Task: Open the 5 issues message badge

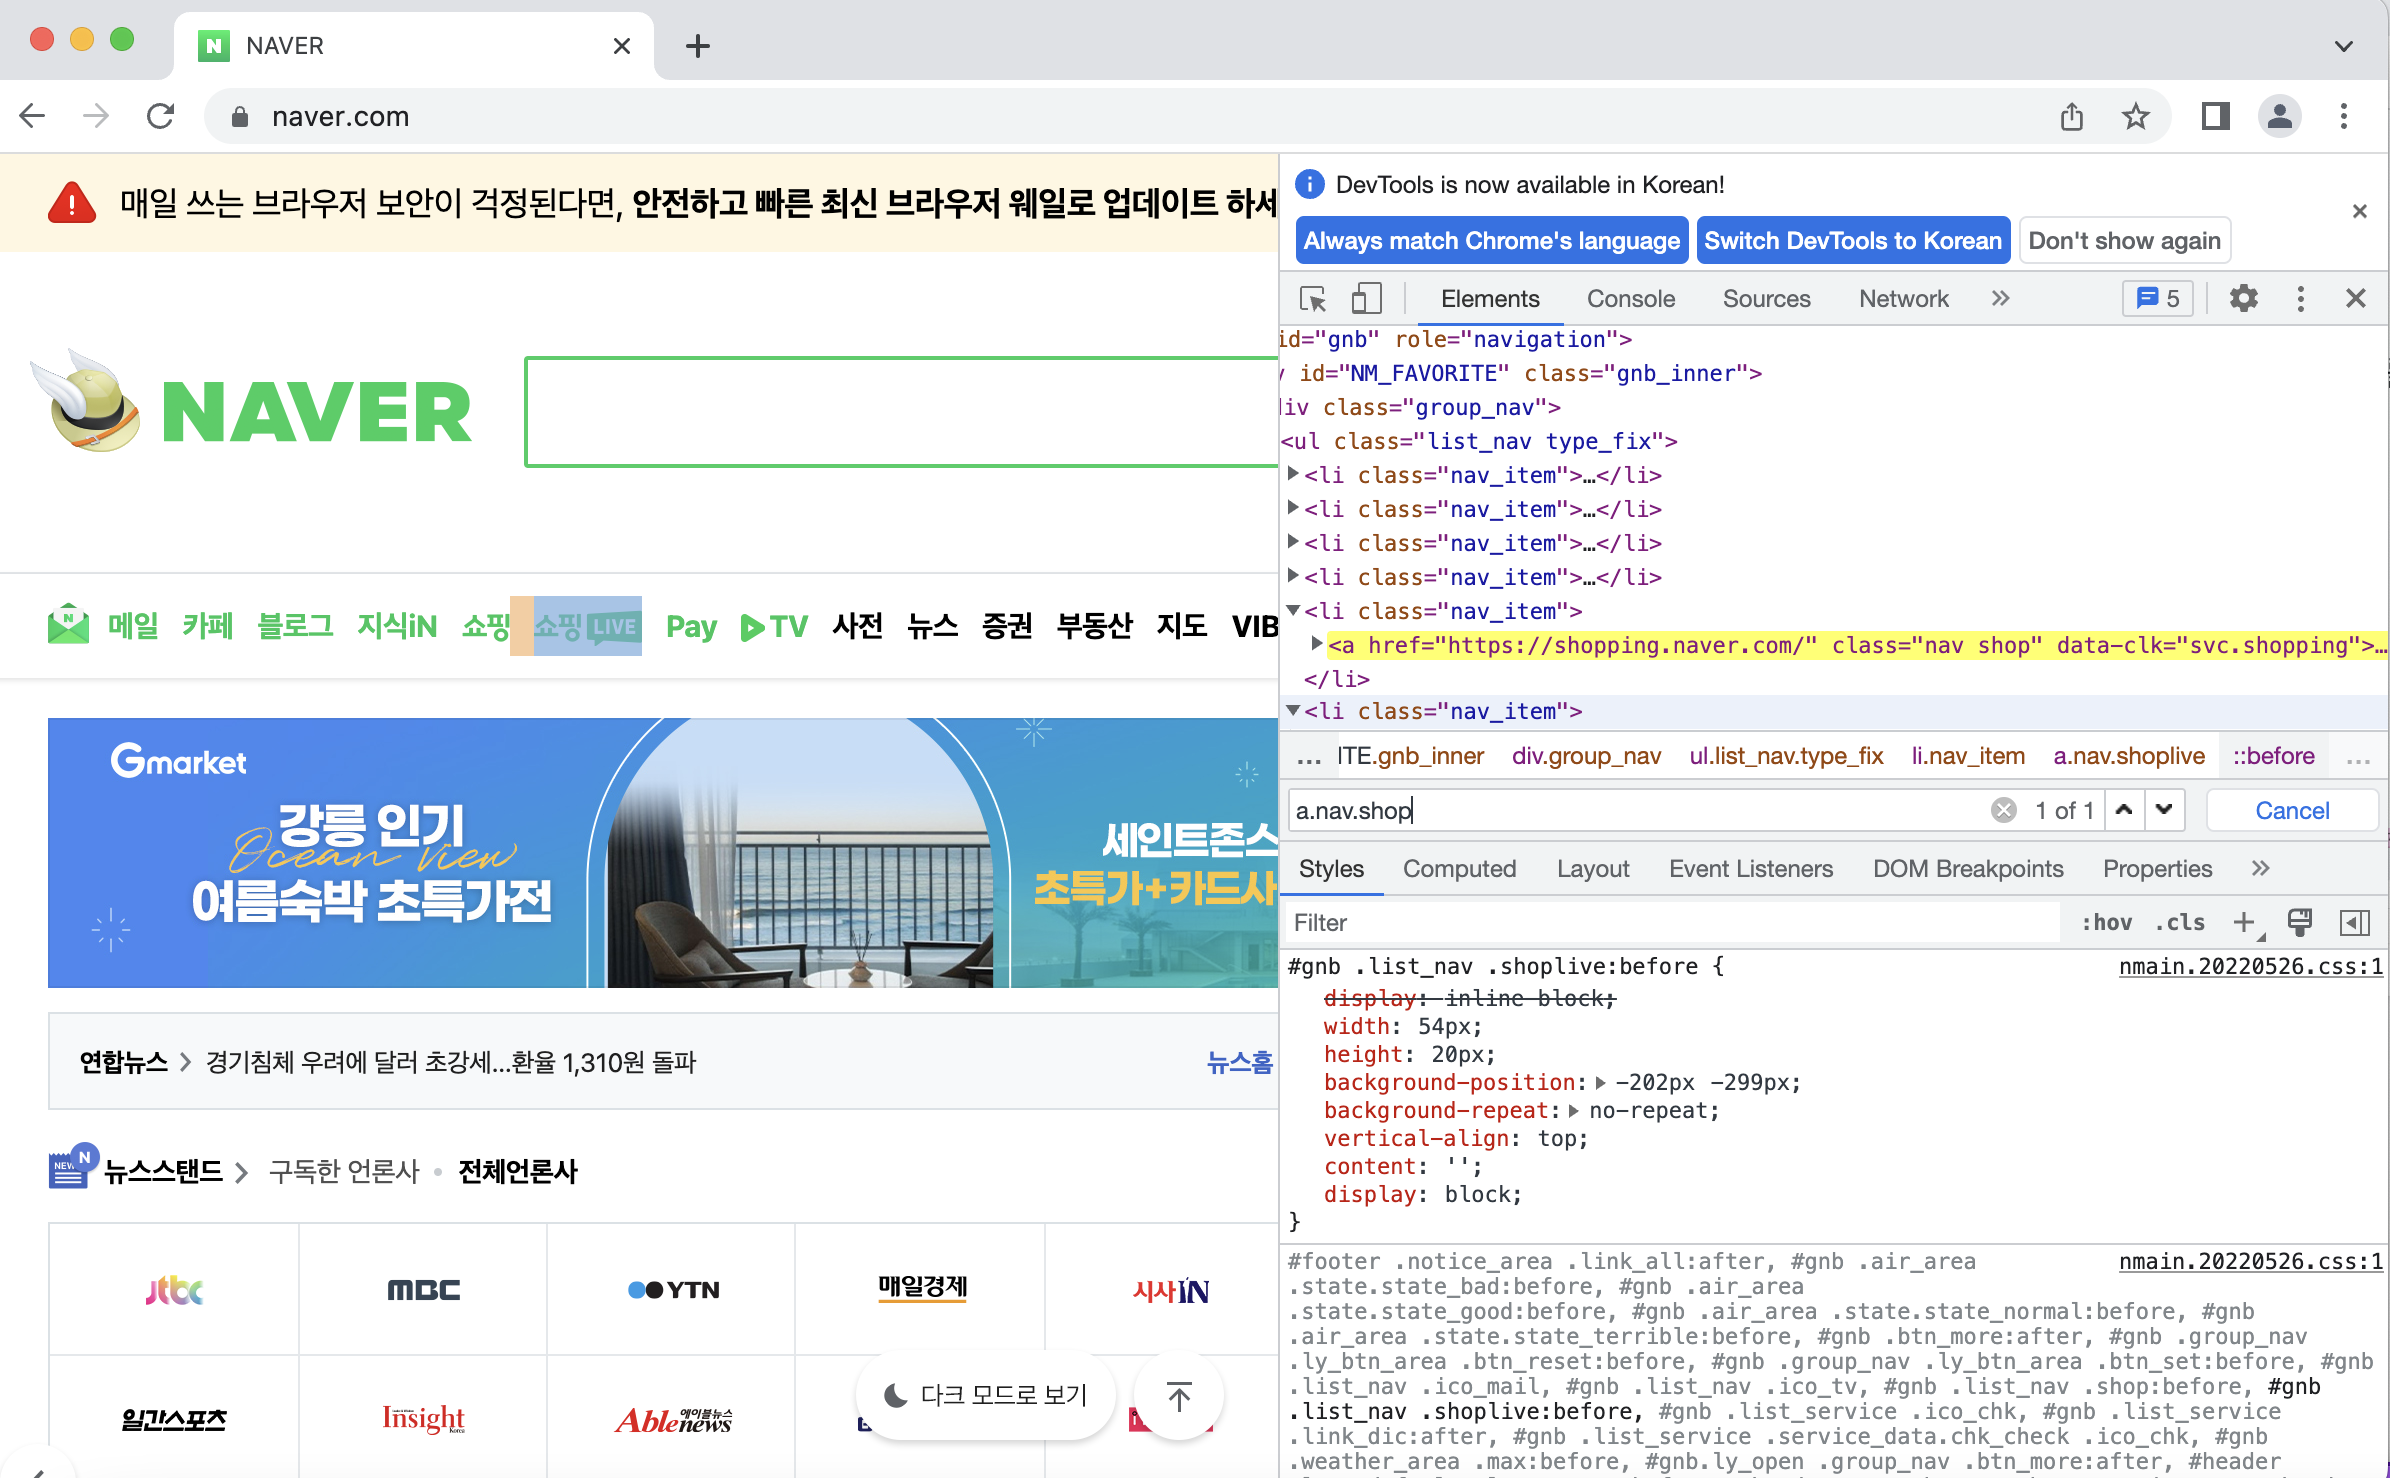Action: point(2158,299)
